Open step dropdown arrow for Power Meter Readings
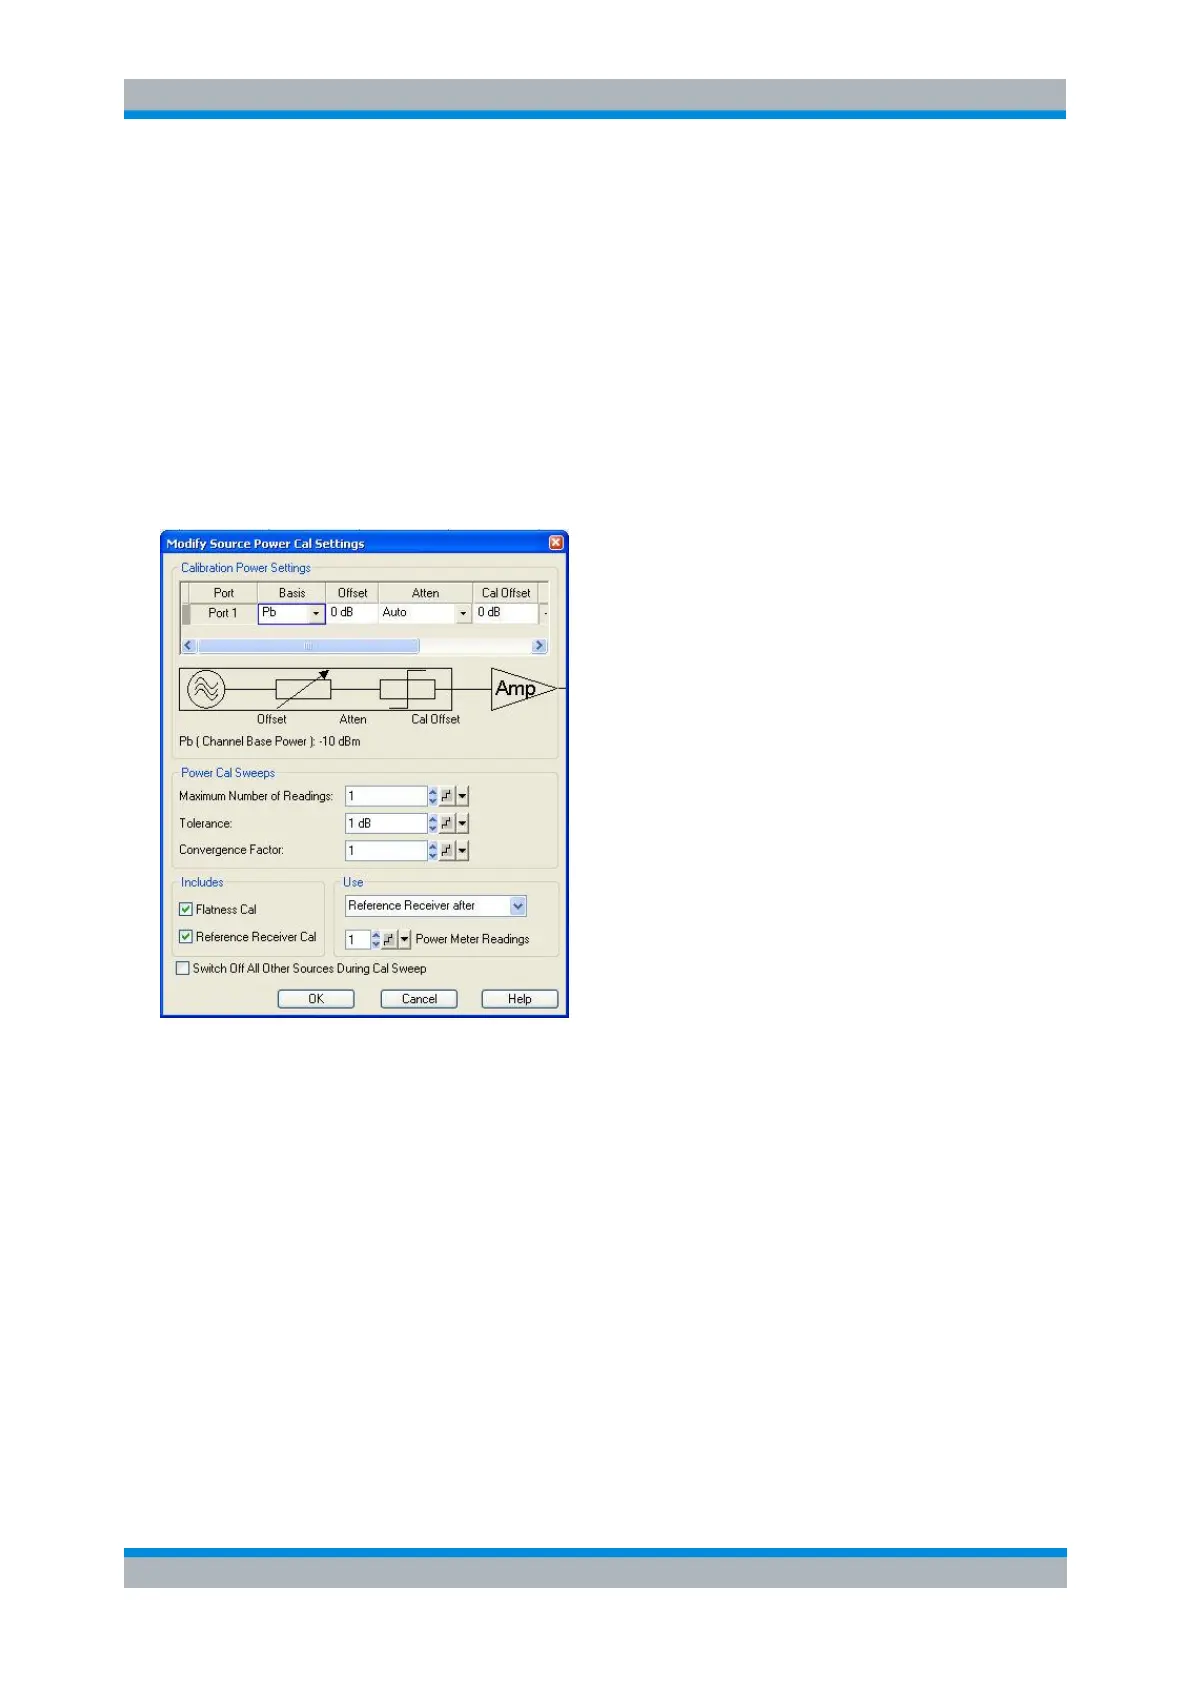 (404, 939)
